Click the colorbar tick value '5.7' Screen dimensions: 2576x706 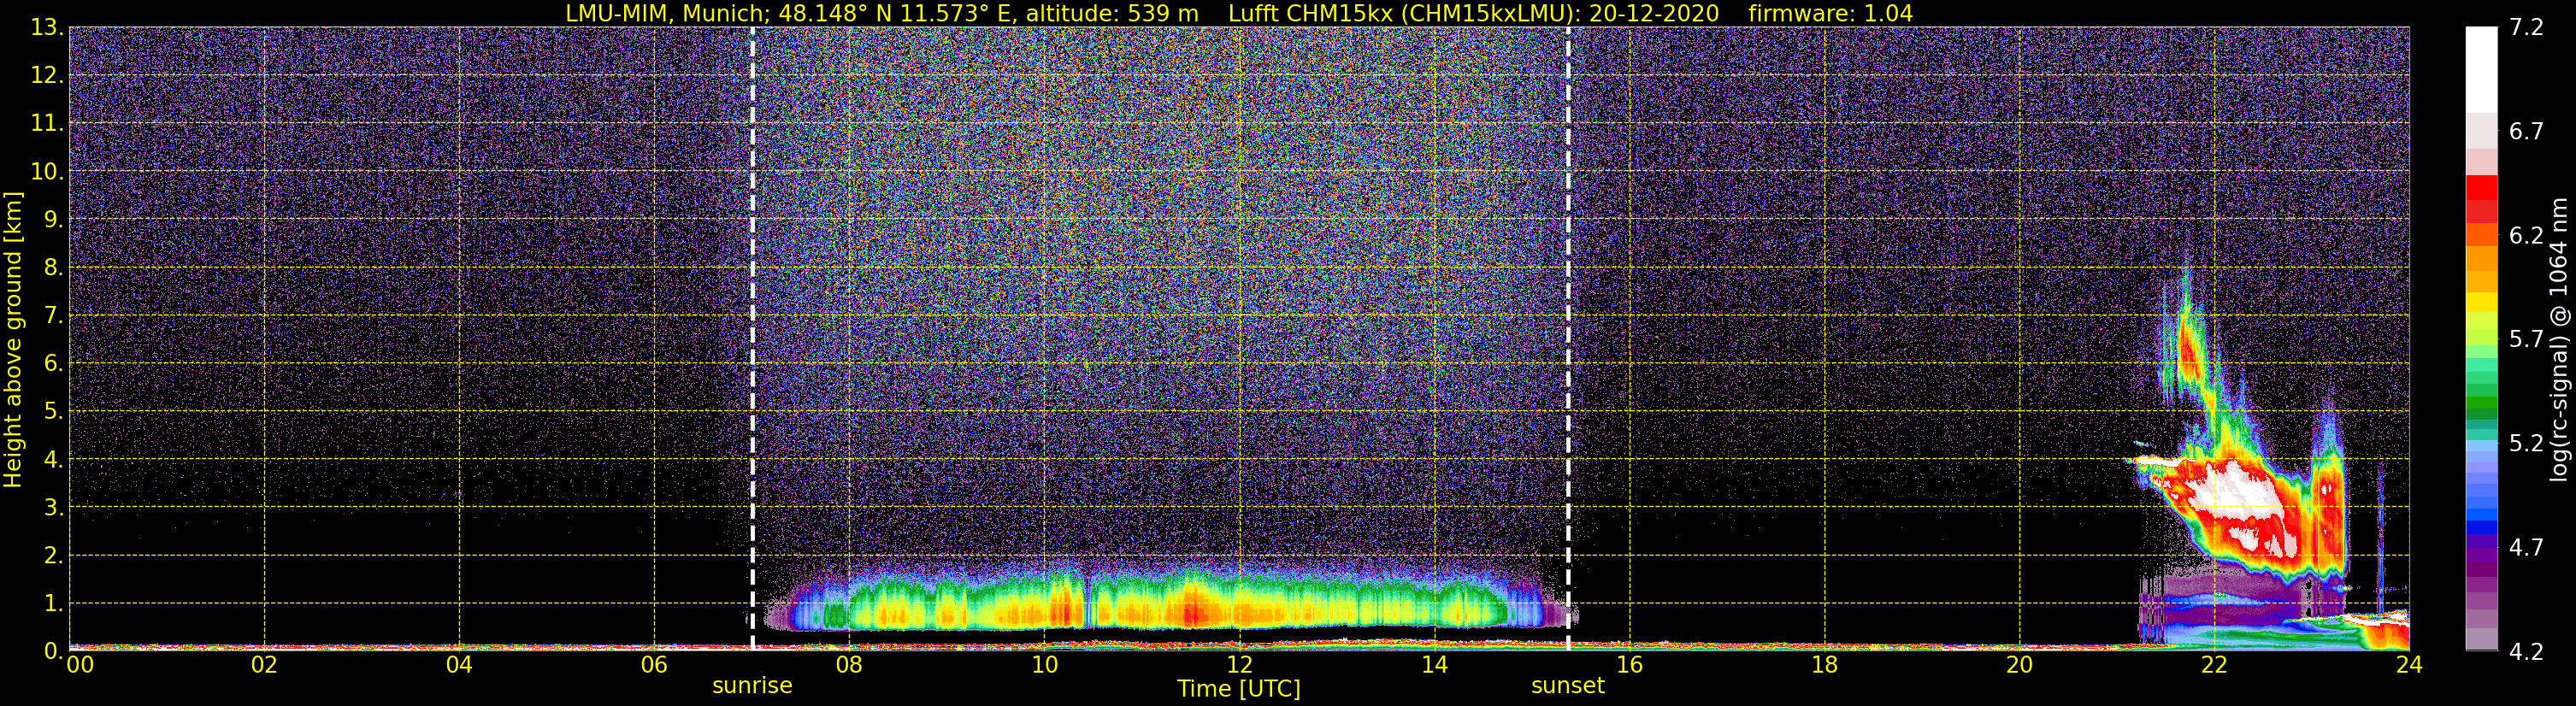coord(2526,340)
